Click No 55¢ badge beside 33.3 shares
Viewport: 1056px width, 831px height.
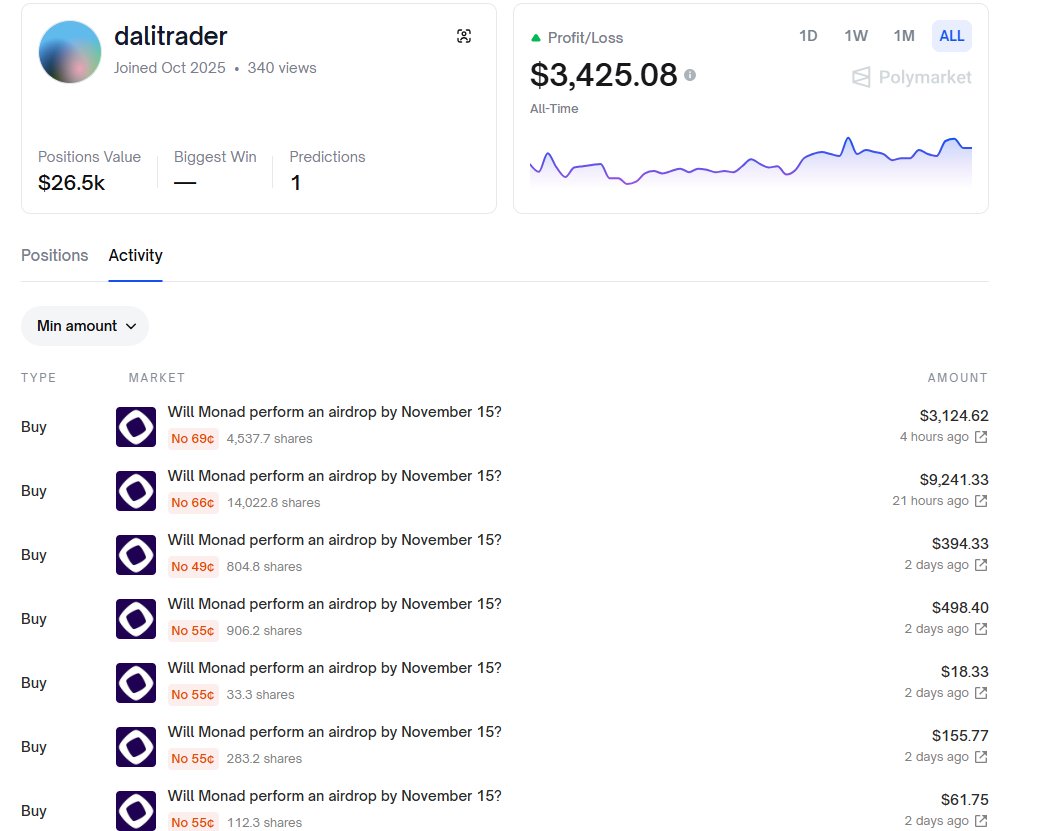(x=193, y=695)
